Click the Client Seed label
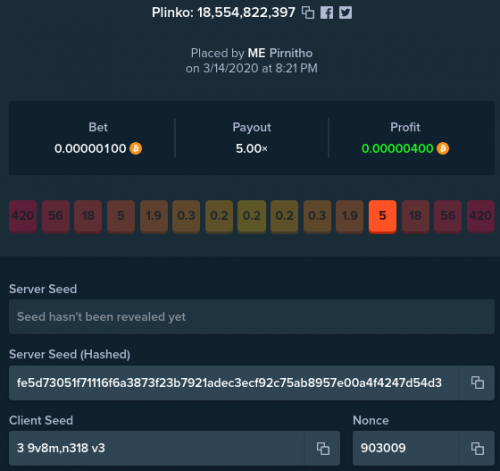The width and height of the screenshot is (500, 471). tap(41, 420)
